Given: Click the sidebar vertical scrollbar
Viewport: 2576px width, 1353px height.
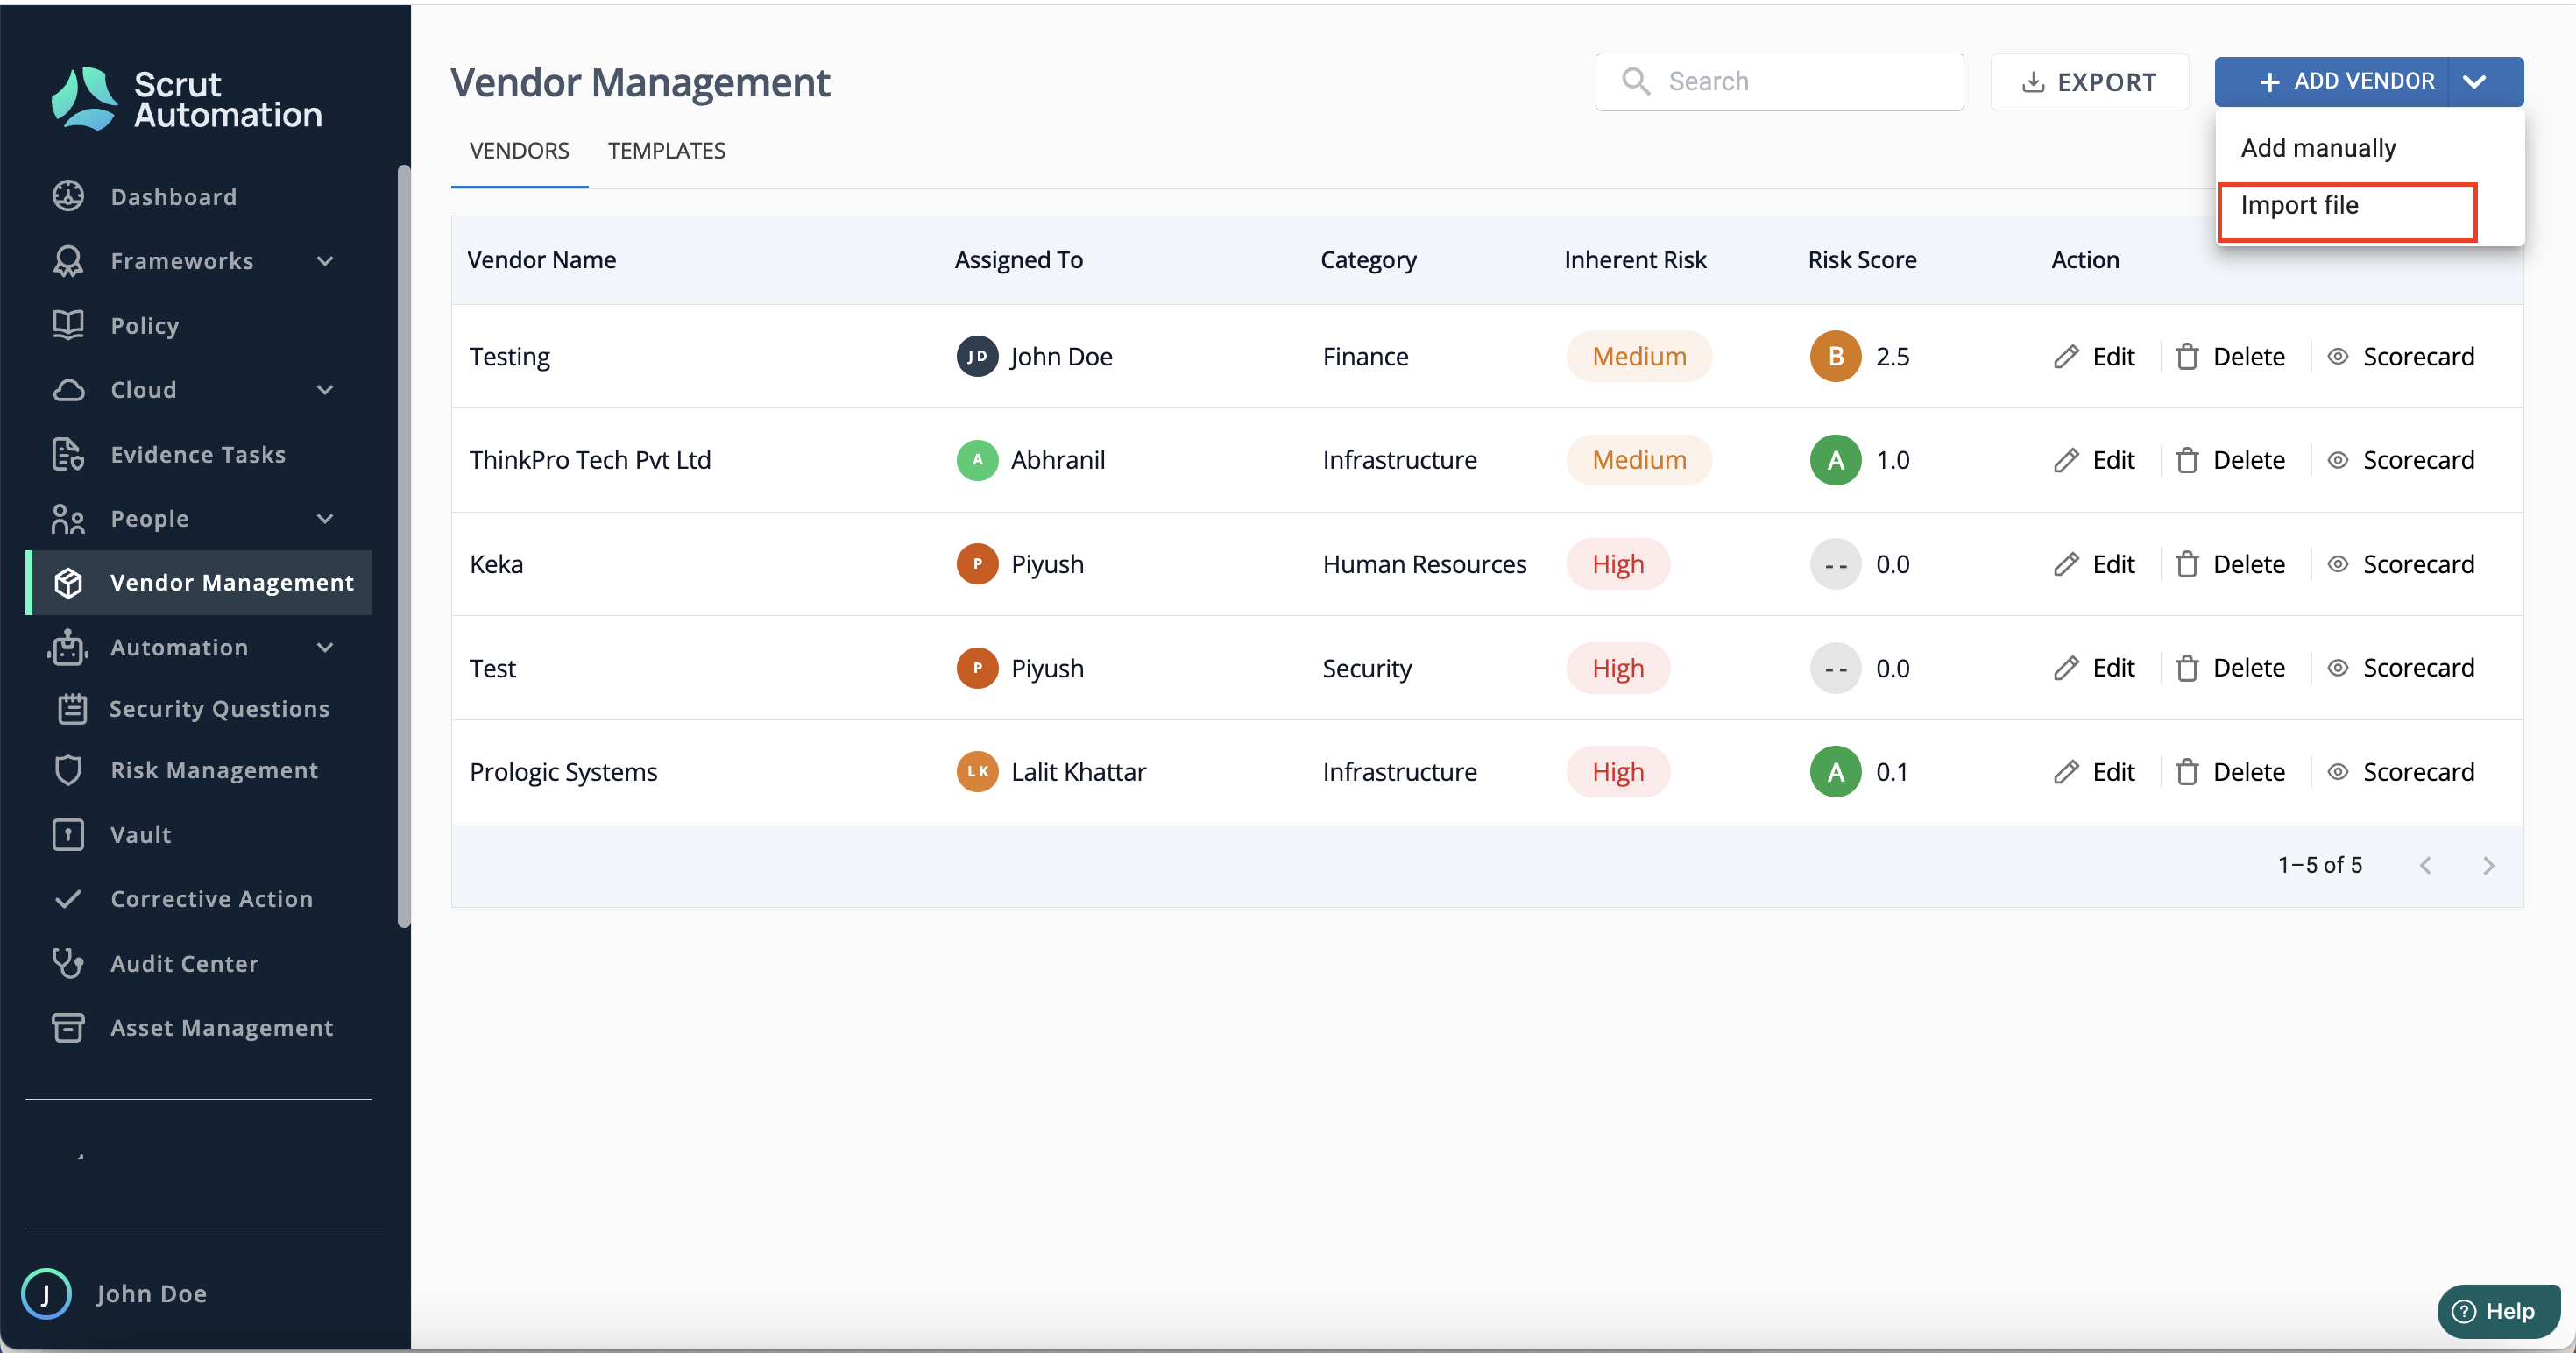Looking at the screenshot, I should 404,546.
